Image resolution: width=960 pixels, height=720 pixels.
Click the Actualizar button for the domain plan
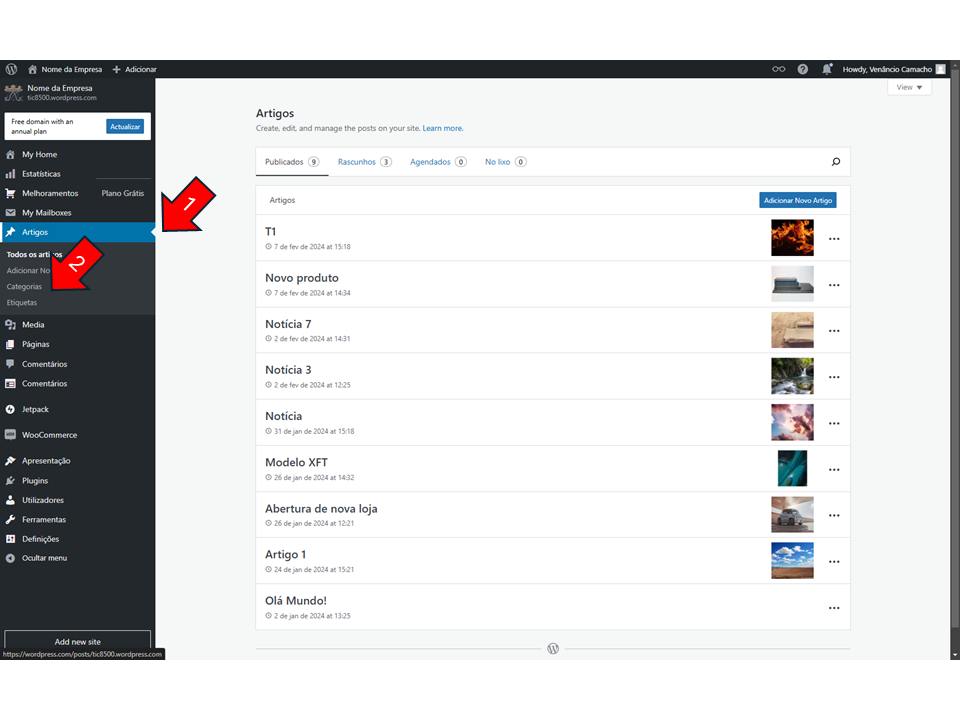point(125,127)
